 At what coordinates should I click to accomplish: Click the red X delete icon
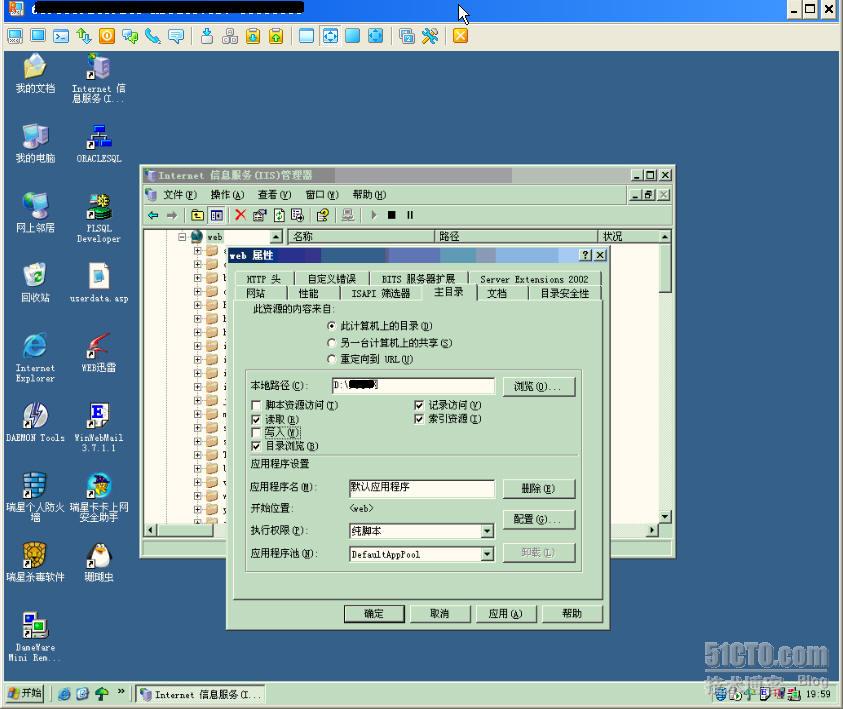coord(240,216)
